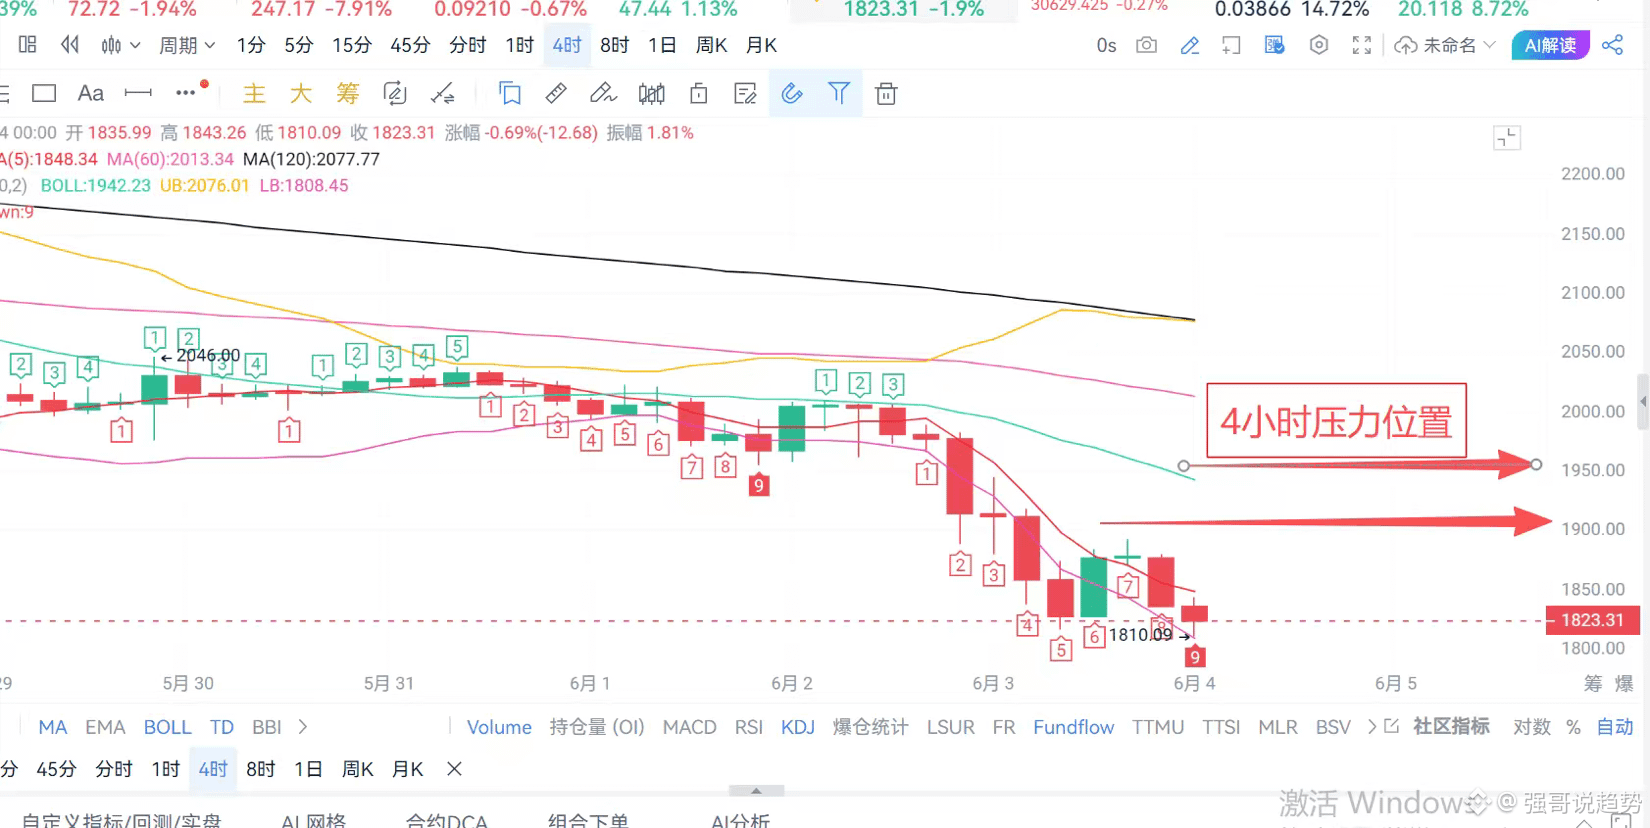Select 自动 auto scale
Screen dimensions: 1650x828
click(x=1615, y=727)
